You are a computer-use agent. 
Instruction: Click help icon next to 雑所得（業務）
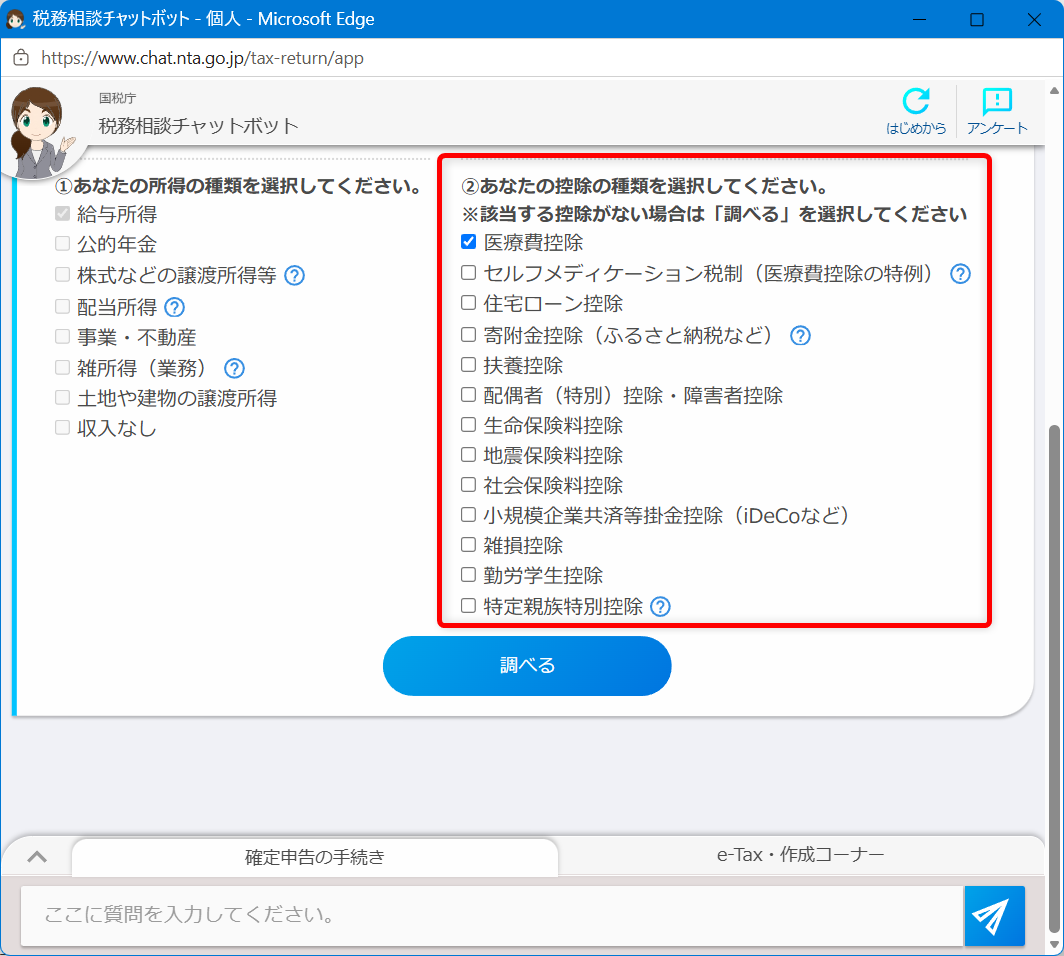[234, 368]
